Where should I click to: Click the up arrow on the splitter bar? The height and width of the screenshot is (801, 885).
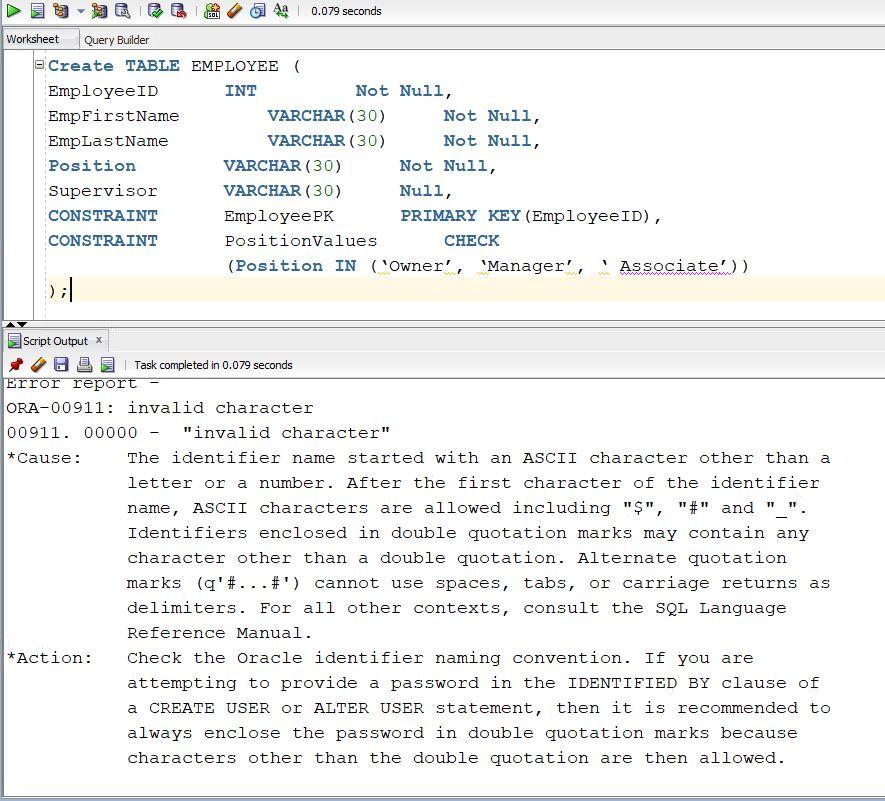(10, 325)
